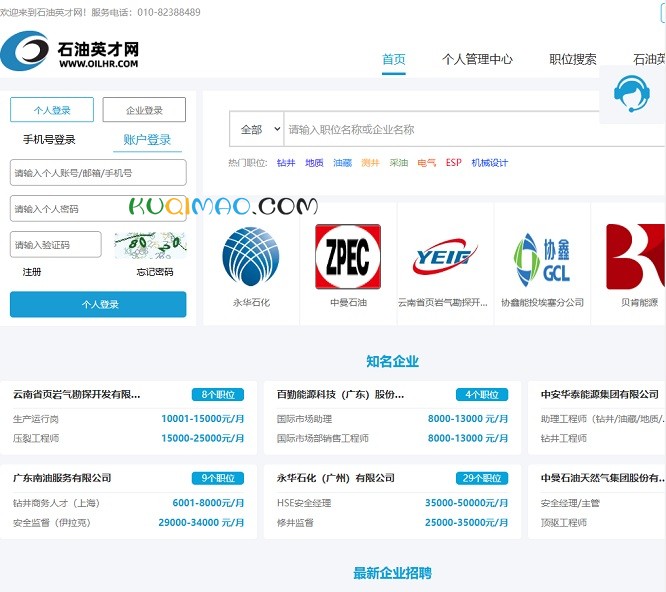Open 永华石化 company logo
The image size is (666, 592).
tap(251, 256)
